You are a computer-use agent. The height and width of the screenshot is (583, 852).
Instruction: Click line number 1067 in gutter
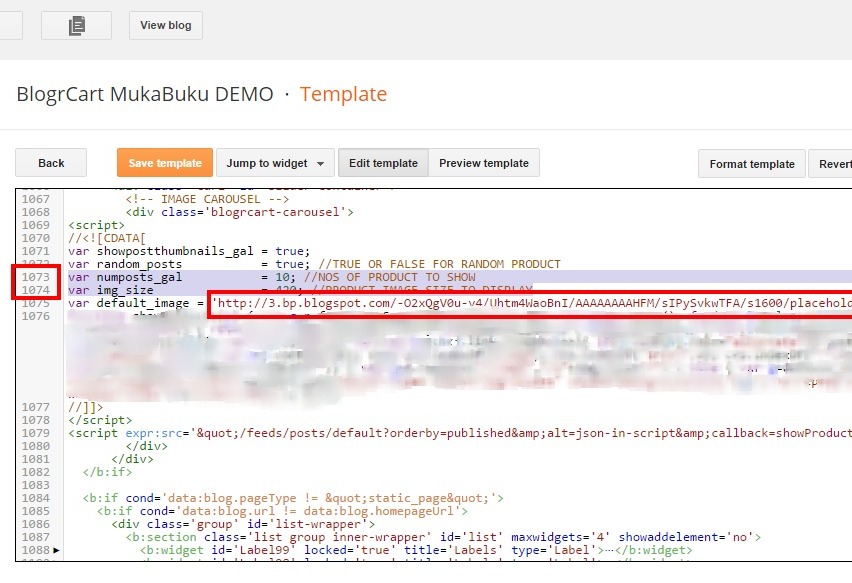click(36, 199)
